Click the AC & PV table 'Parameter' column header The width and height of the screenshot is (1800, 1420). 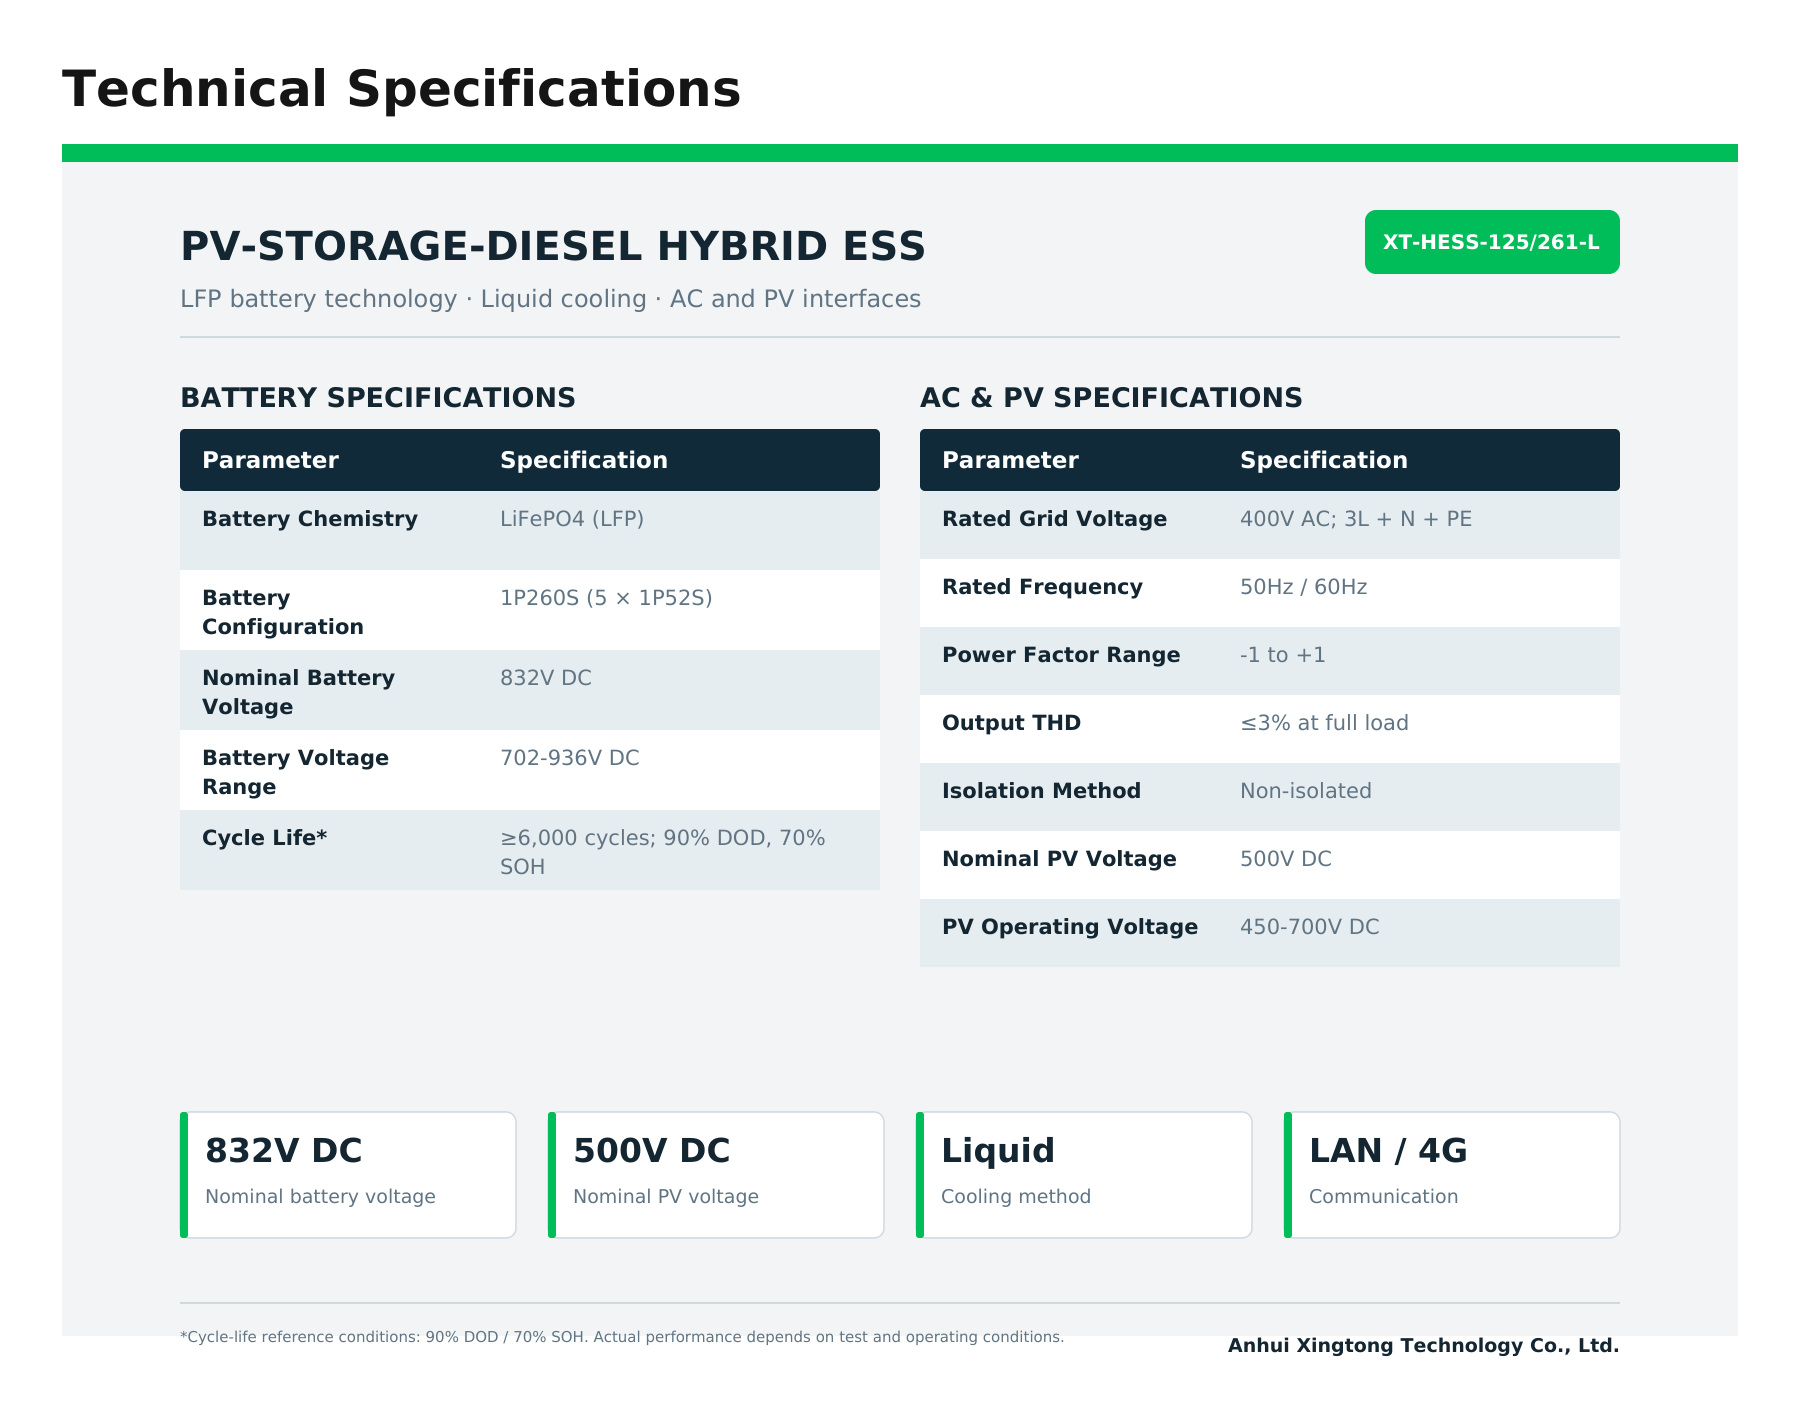[1010, 460]
